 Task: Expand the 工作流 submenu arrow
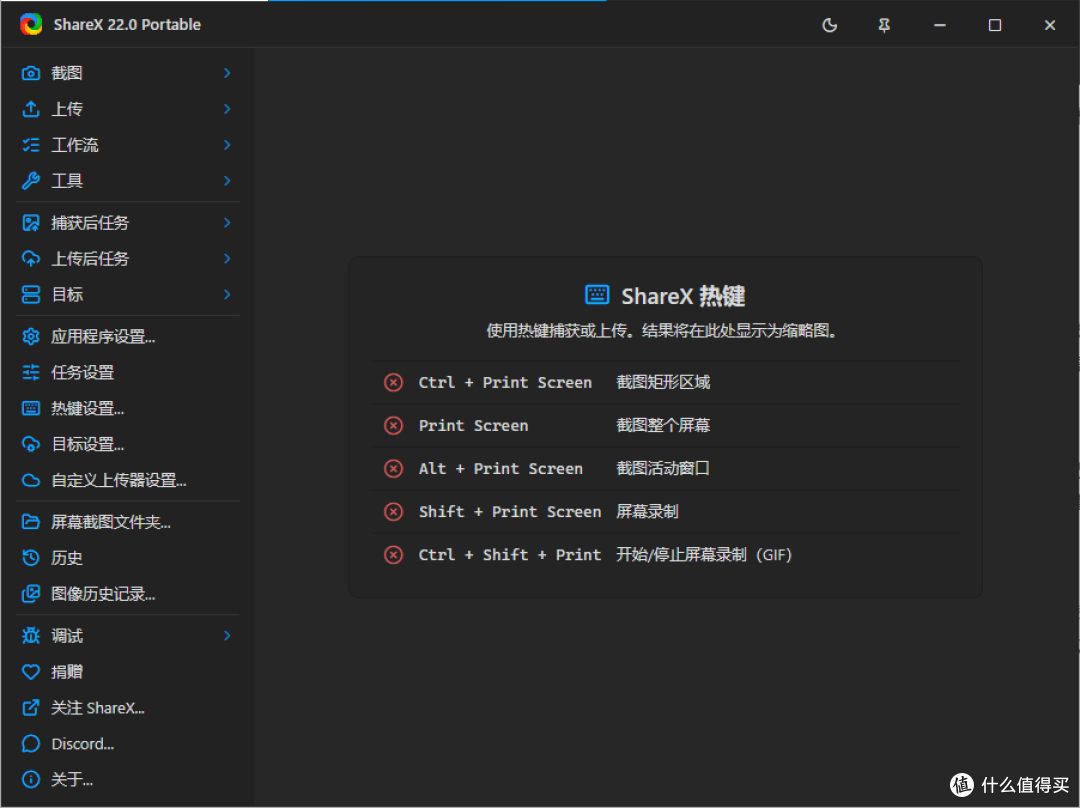(x=227, y=145)
